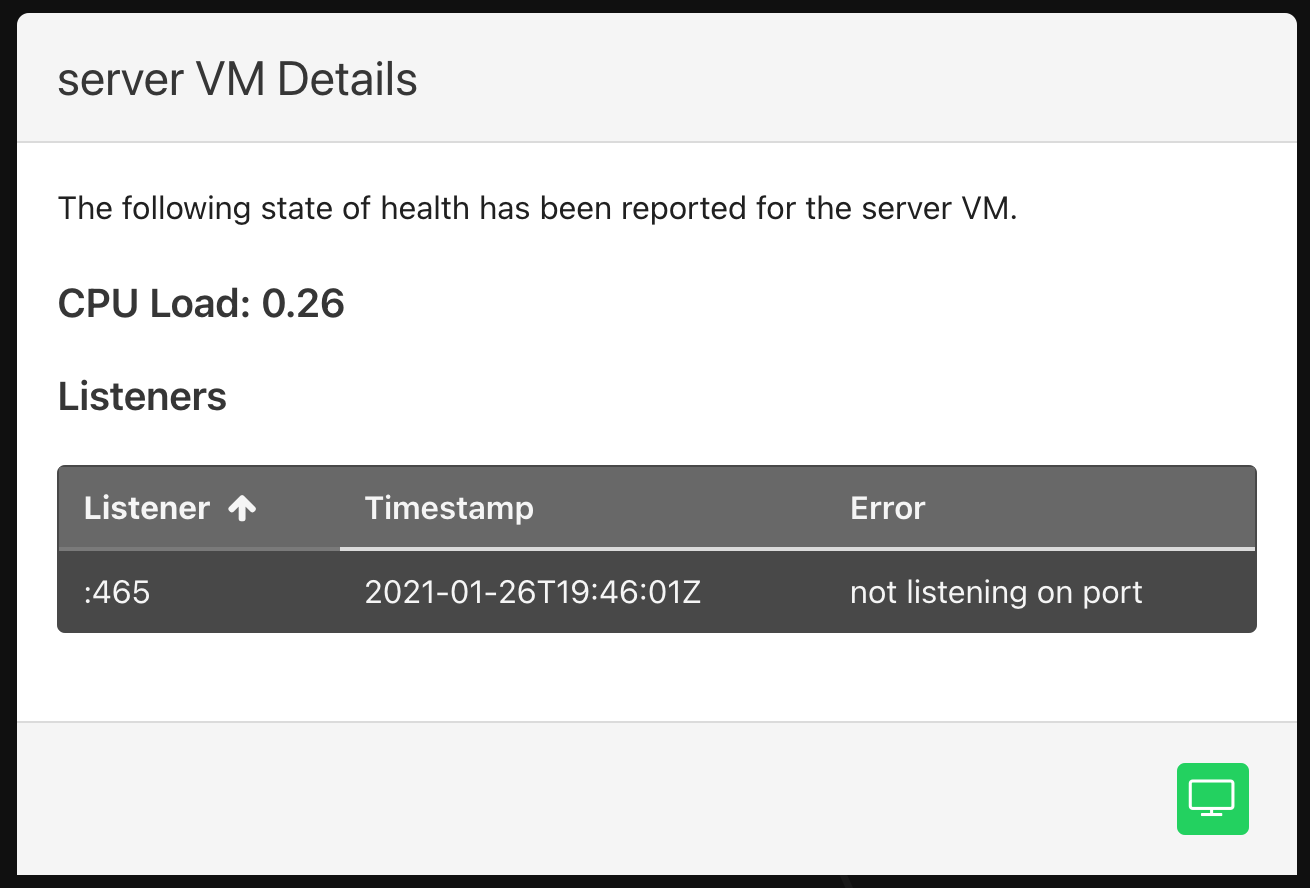Click the green monitor icon button

tap(1212, 798)
